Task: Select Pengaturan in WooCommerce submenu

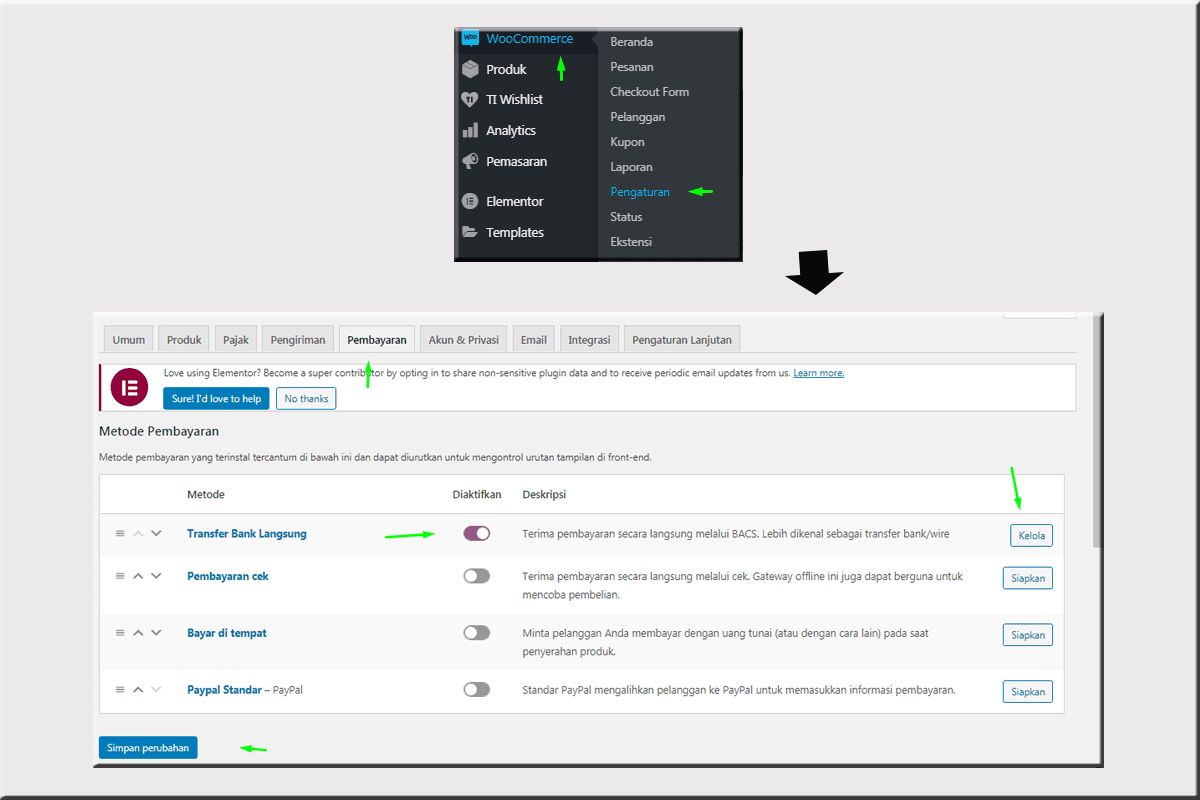Action: [x=640, y=192]
